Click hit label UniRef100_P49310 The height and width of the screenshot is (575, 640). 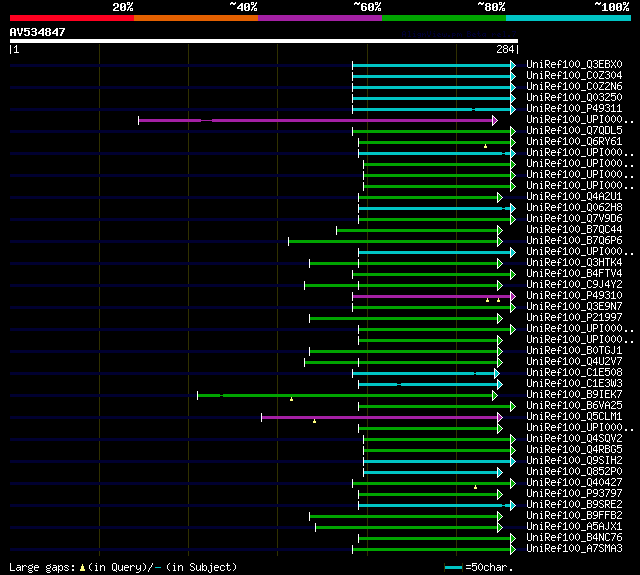tap(574, 296)
